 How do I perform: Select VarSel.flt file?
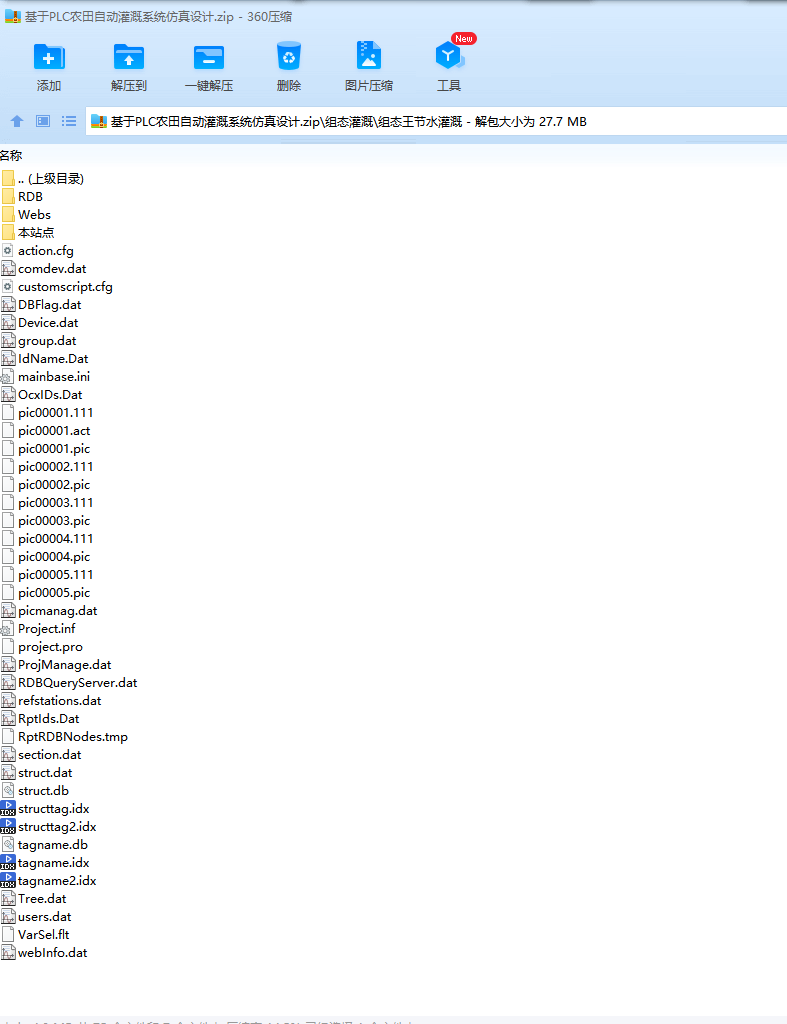pos(44,935)
